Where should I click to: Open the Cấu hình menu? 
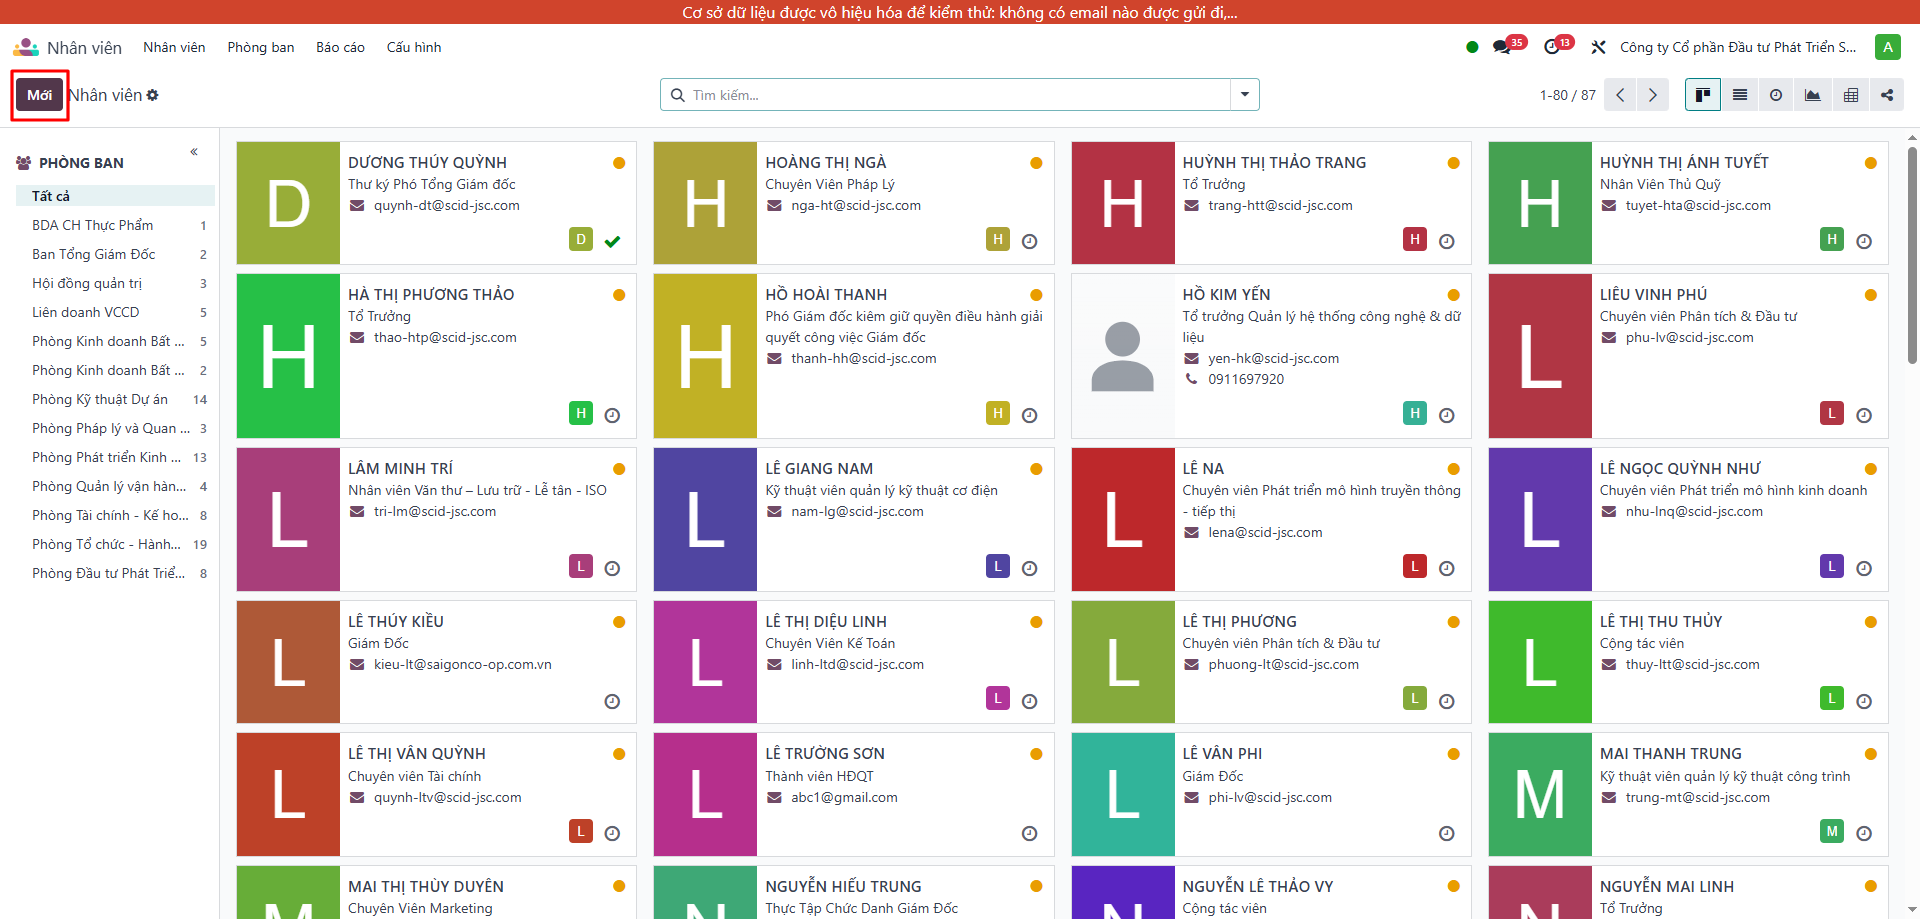[414, 47]
